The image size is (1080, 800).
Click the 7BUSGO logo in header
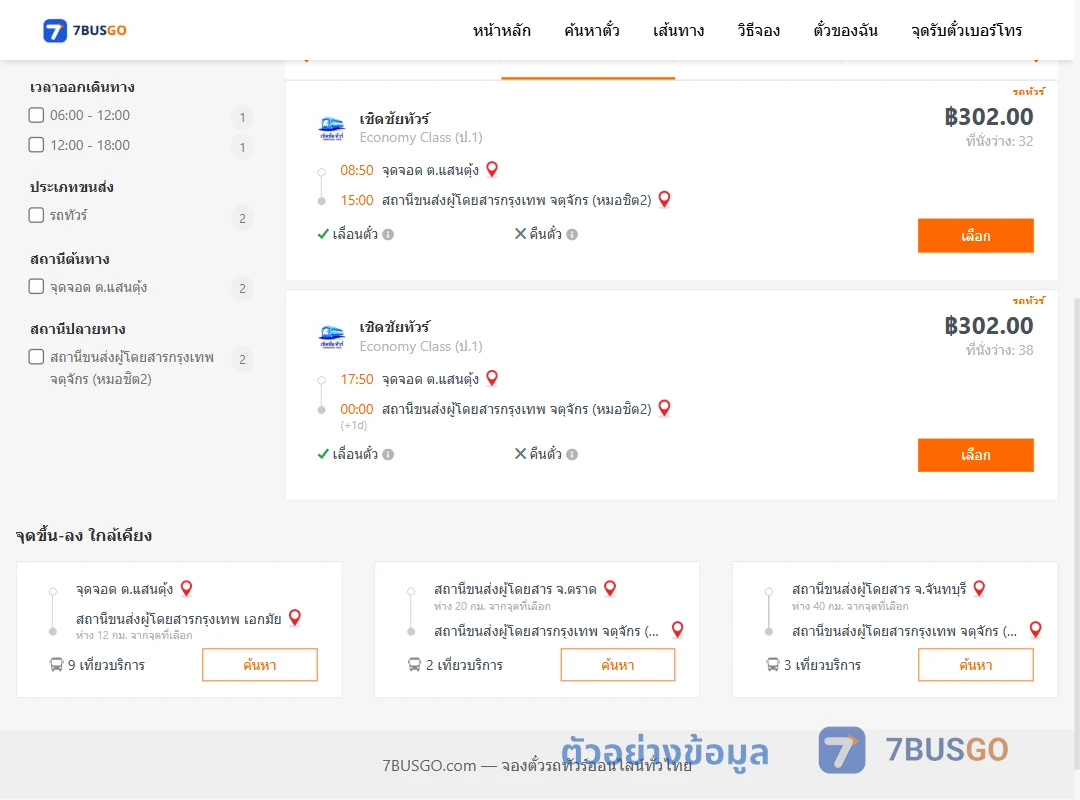coord(85,30)
